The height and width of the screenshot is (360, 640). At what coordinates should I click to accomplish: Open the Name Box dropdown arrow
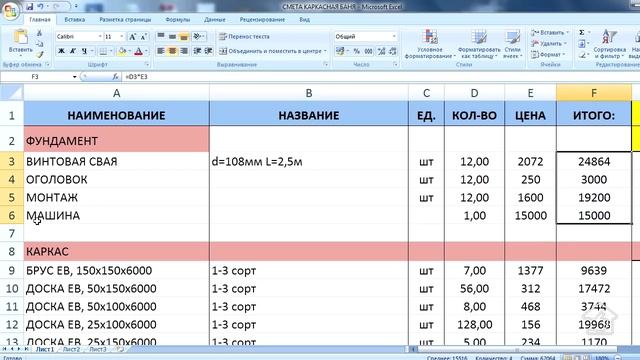coord(75,76)
